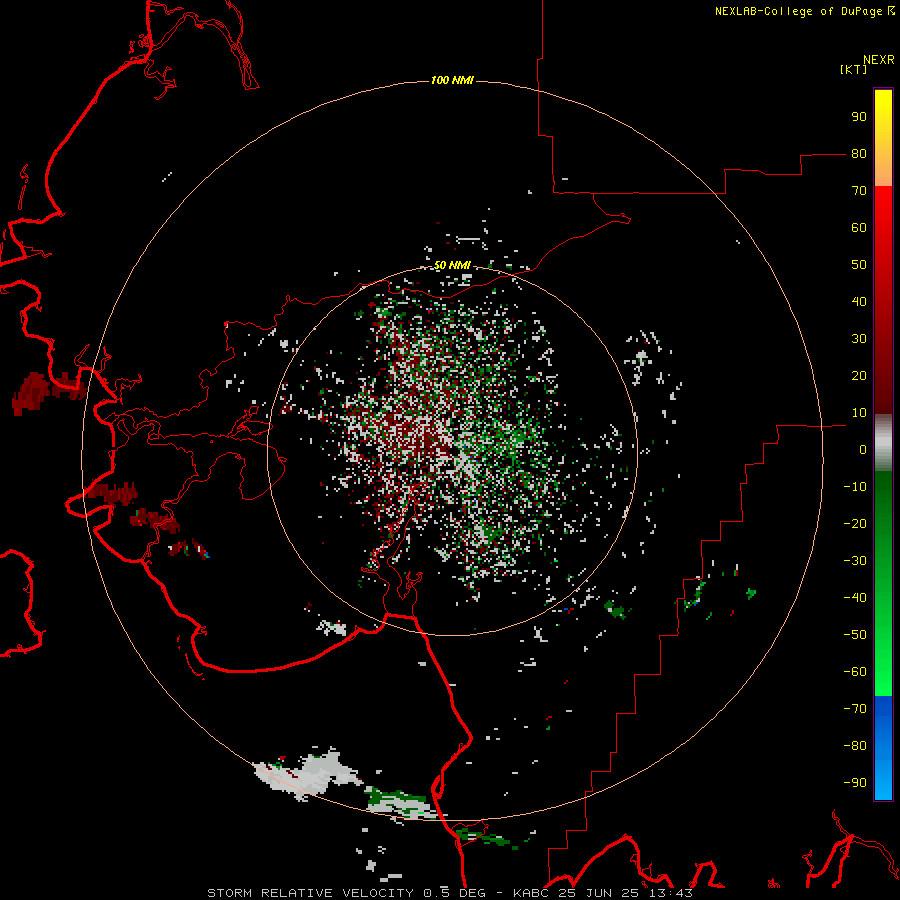The image size is (900, 900).
Task: Click the -70 value on velocity scale
Action: tap(855, 709)
